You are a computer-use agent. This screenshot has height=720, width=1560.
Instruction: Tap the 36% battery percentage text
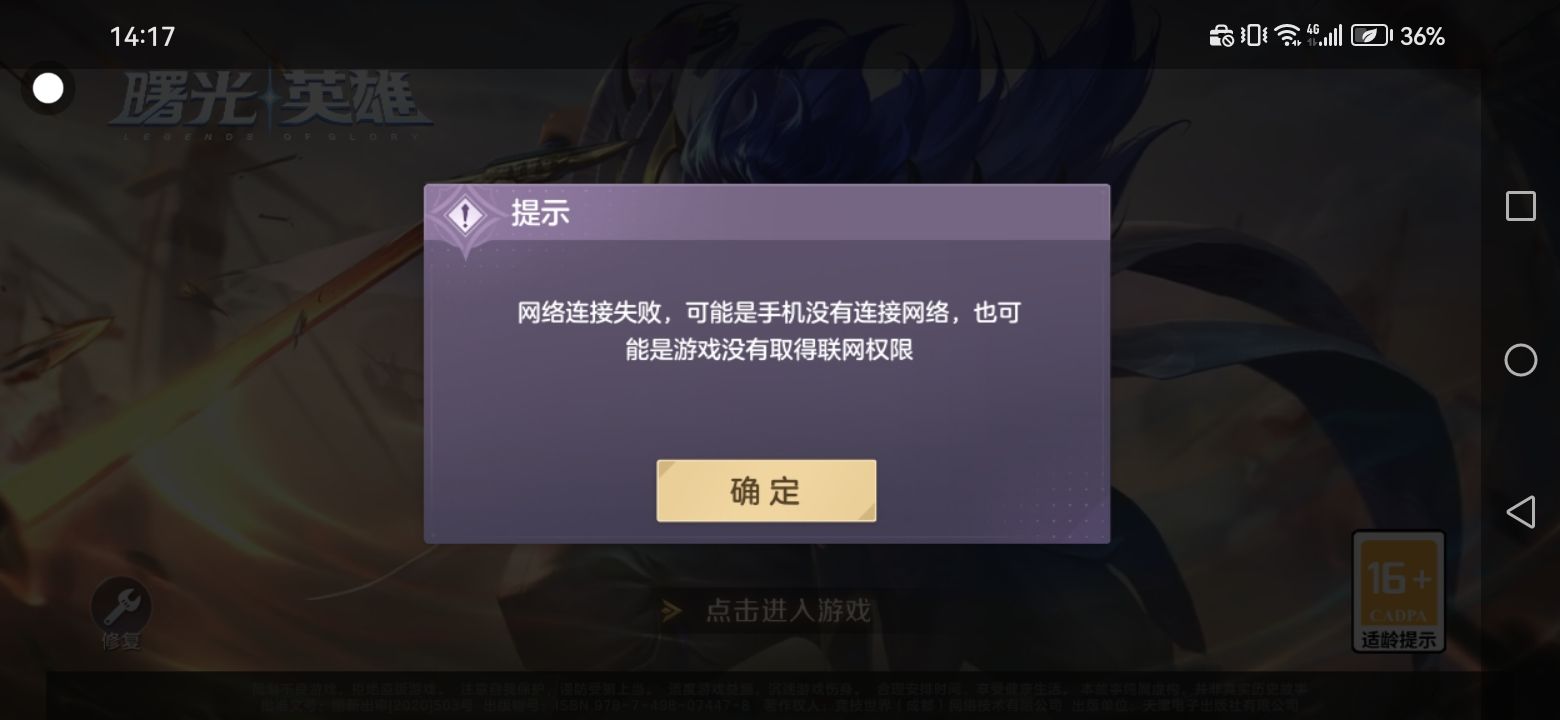(x=1422, y=37)
